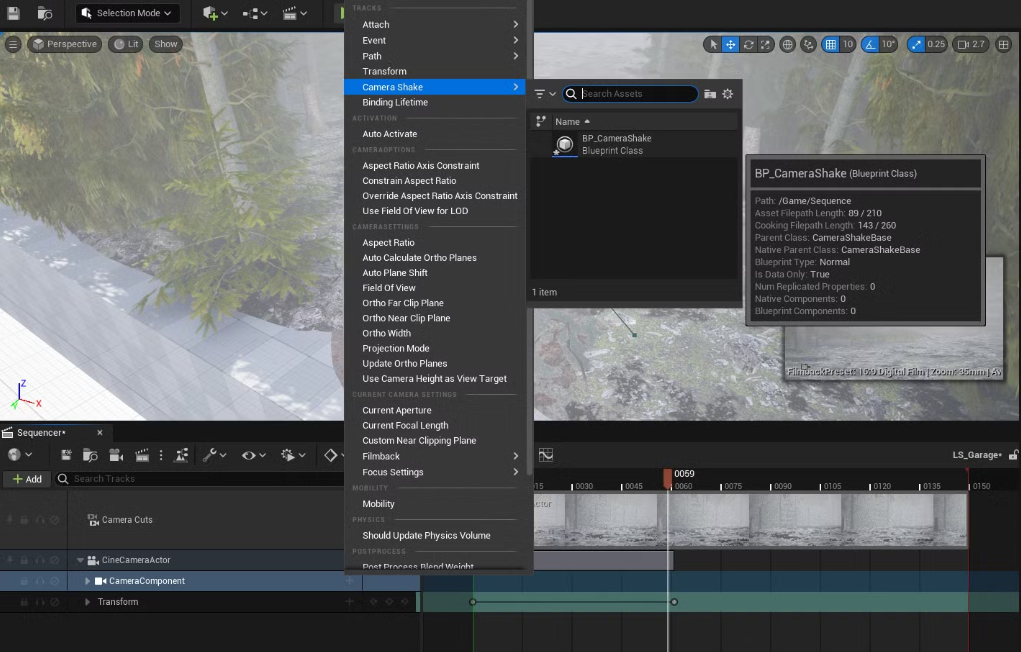The width and height of the screenshot is (1021, 652).
Task: Open the curve editor icon above timeline
Action: 546,455
